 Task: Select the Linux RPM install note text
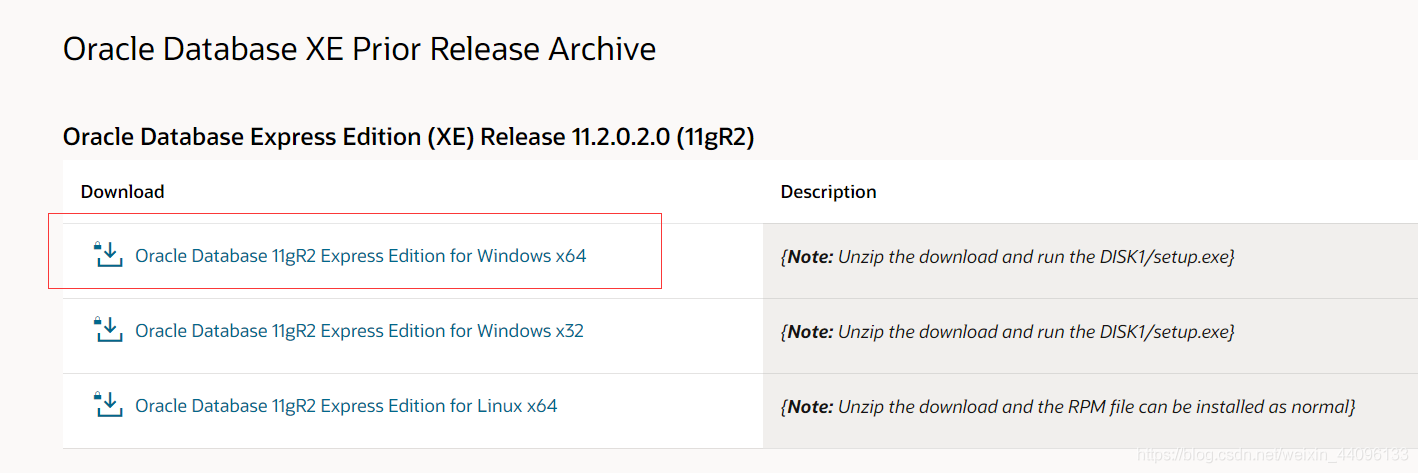(x=1067, y=407)
